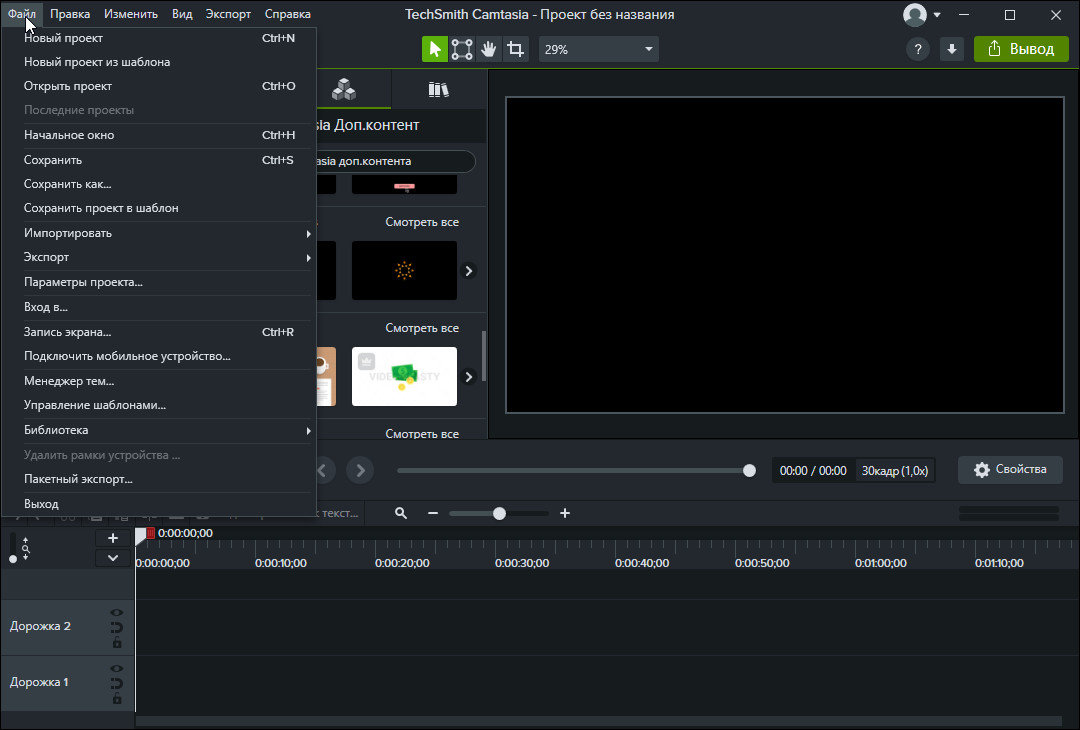Activate the Pan hand tool
The height and width of the screenshot is (730, 1080).
coord(489,49)
